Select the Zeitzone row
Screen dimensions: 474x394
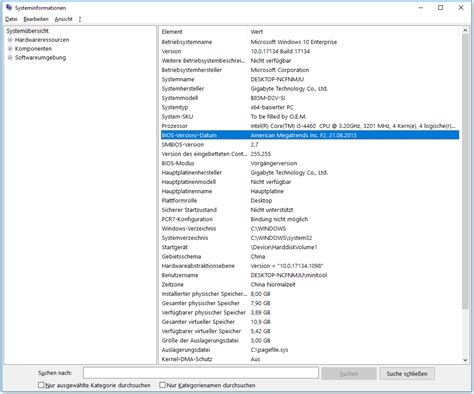pyautogui.click(x=310, y=285)
